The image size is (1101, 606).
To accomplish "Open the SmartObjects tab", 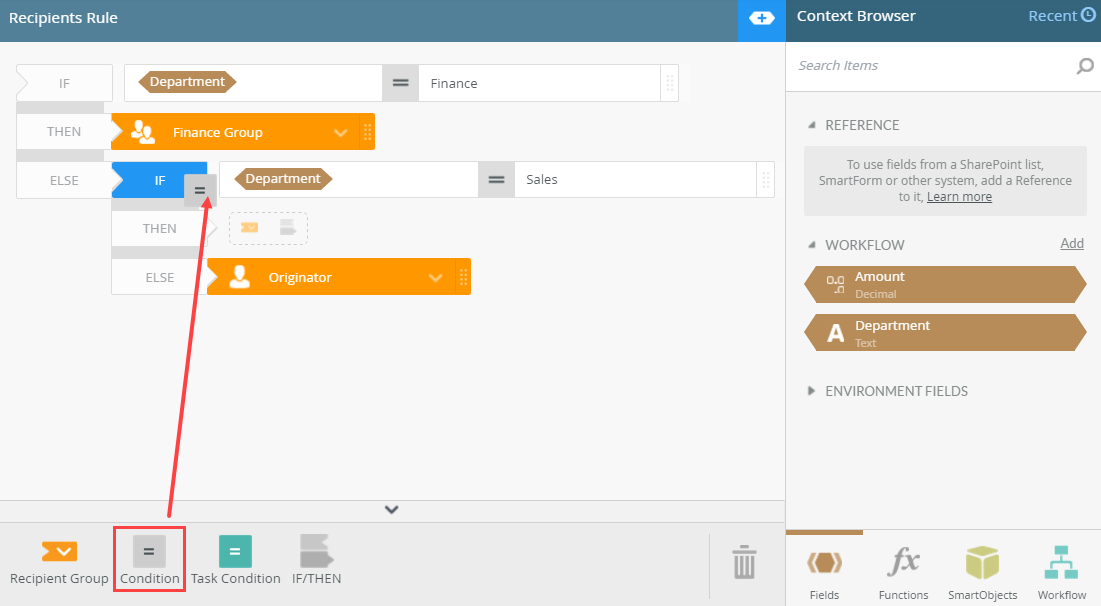I will pos(982,574).
